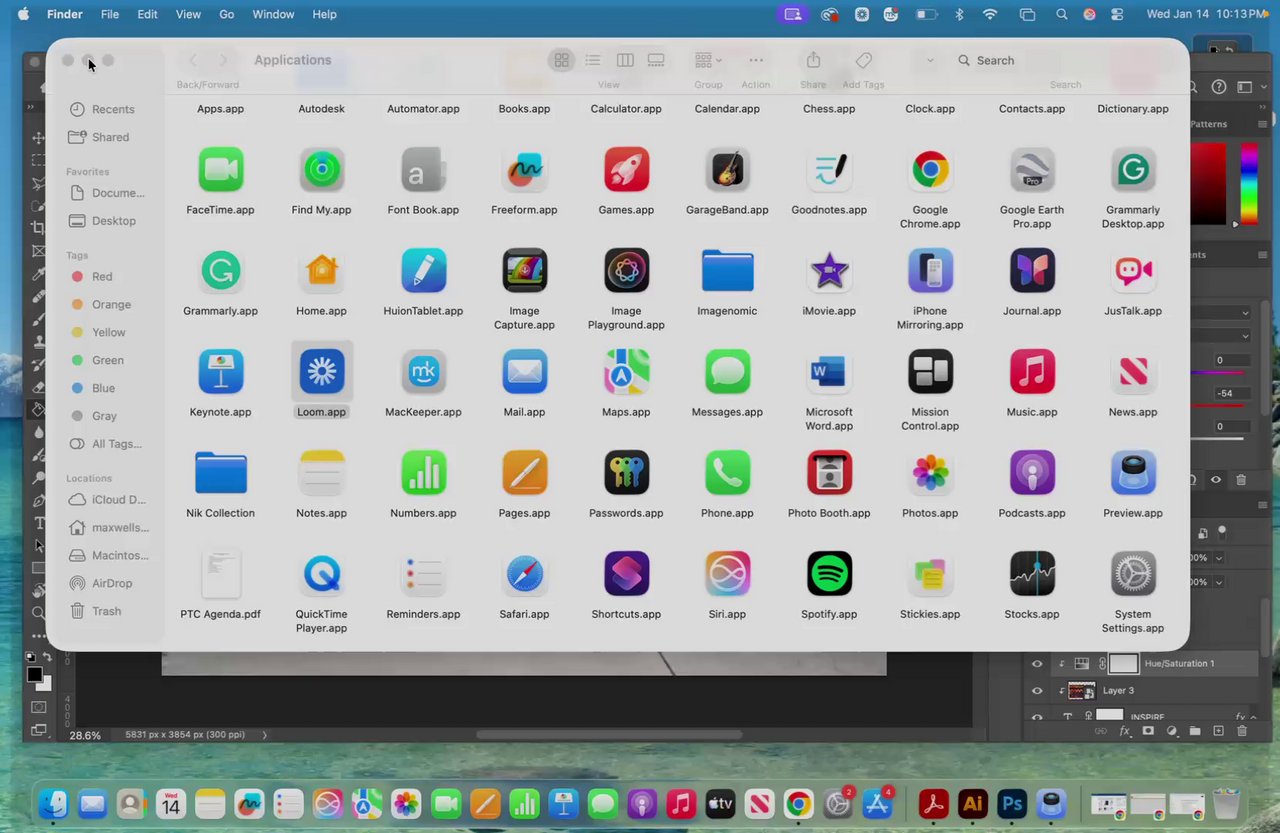This screenshot has height=833, width=1280.
Task: Click the Finder icon in the Dock
Action: click(53, 804)
